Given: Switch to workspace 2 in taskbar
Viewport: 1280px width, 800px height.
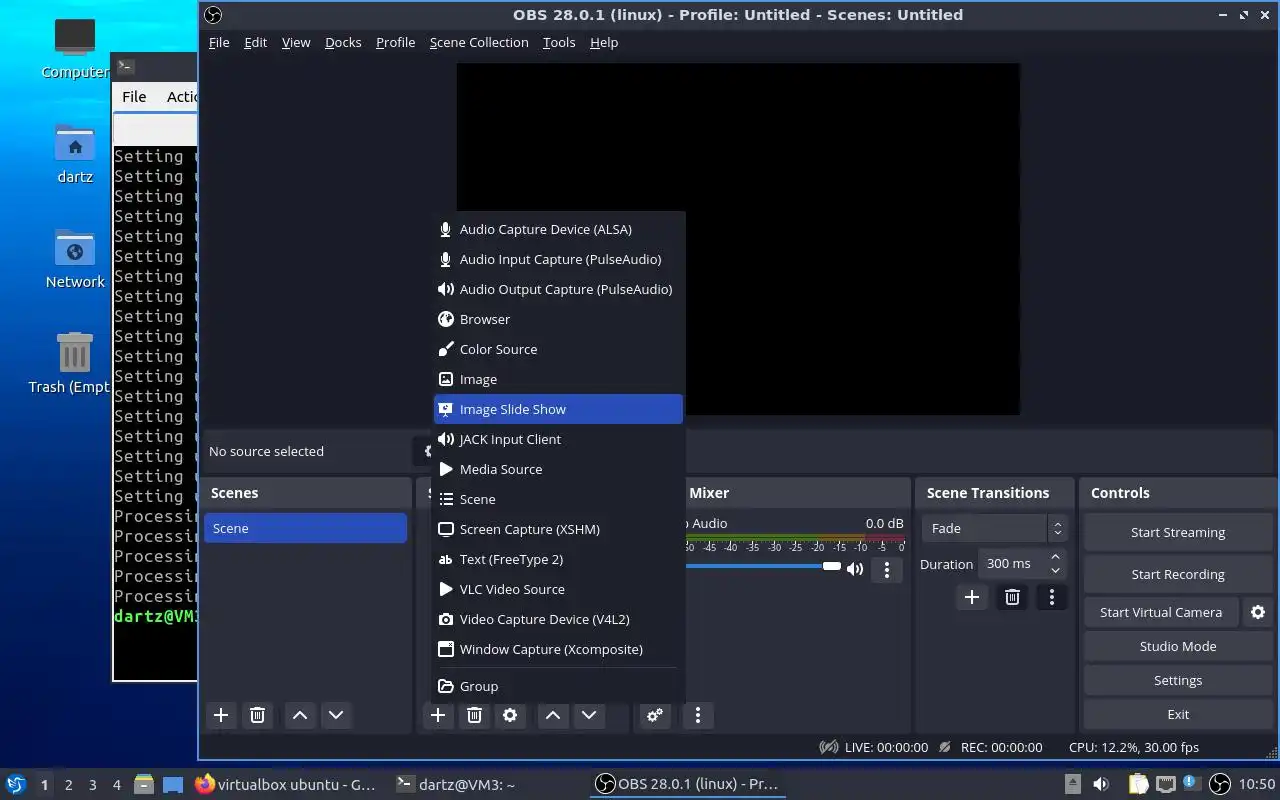Looking at the screenshot, I should (x=69, y=785).
